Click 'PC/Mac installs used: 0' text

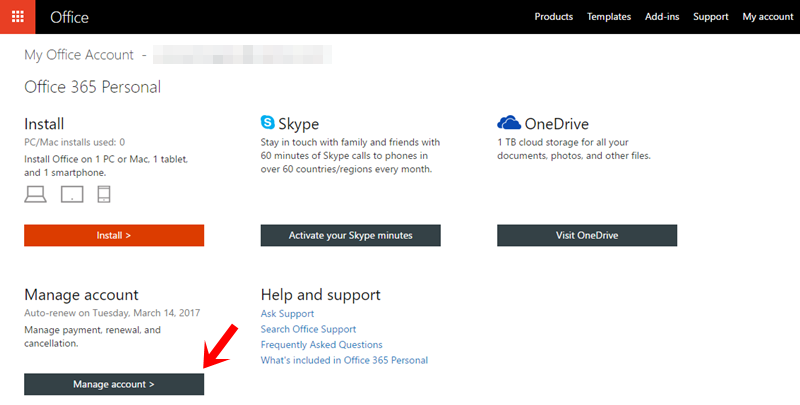pyautogui.click(x=74, y=142)
